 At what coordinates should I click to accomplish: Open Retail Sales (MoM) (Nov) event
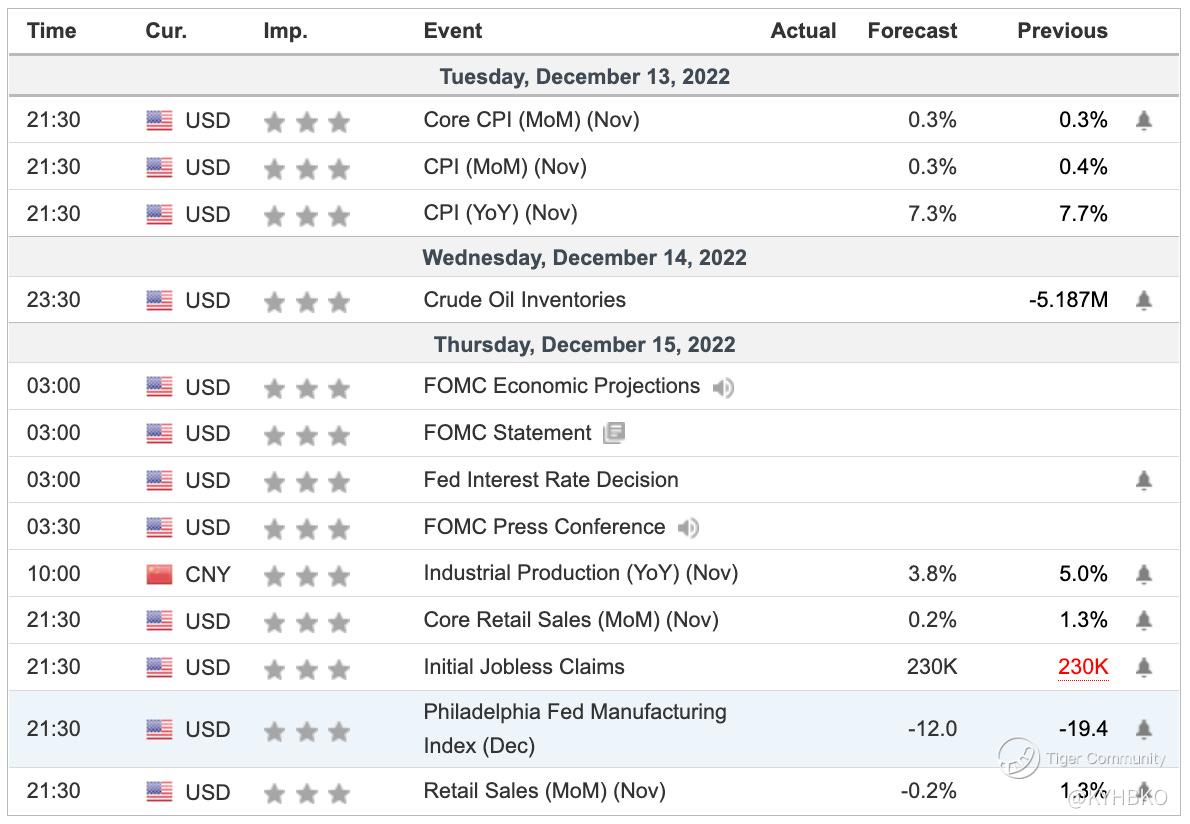(544, 791)
